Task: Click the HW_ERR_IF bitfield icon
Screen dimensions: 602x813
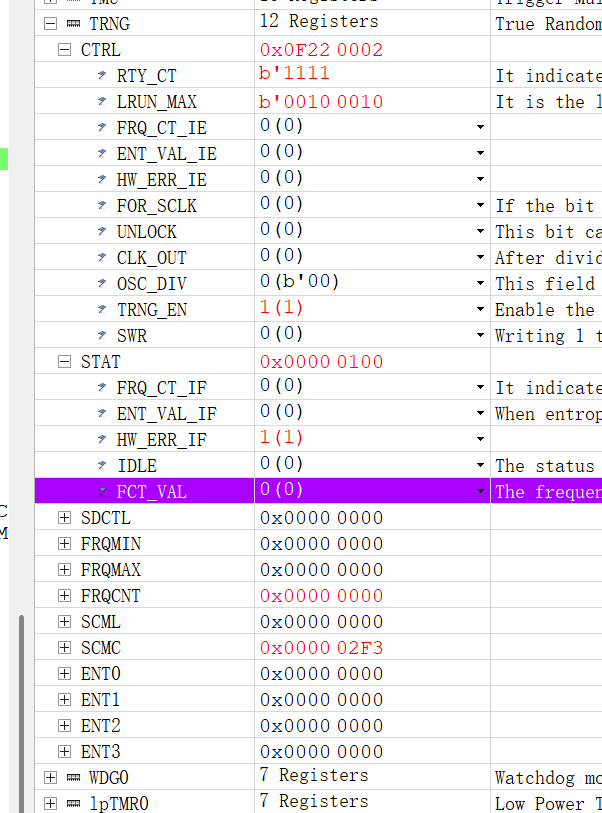Action: (x=102, y=440)
